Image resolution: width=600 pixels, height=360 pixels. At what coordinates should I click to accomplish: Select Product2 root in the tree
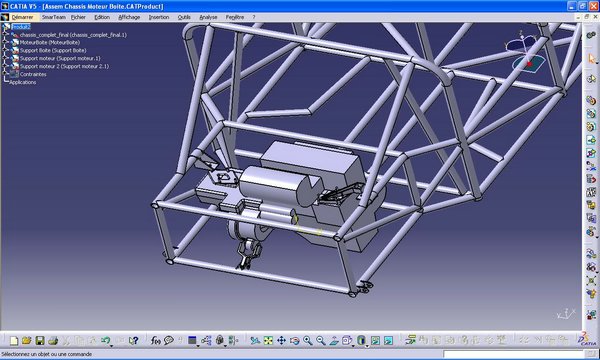click(21, 26)
